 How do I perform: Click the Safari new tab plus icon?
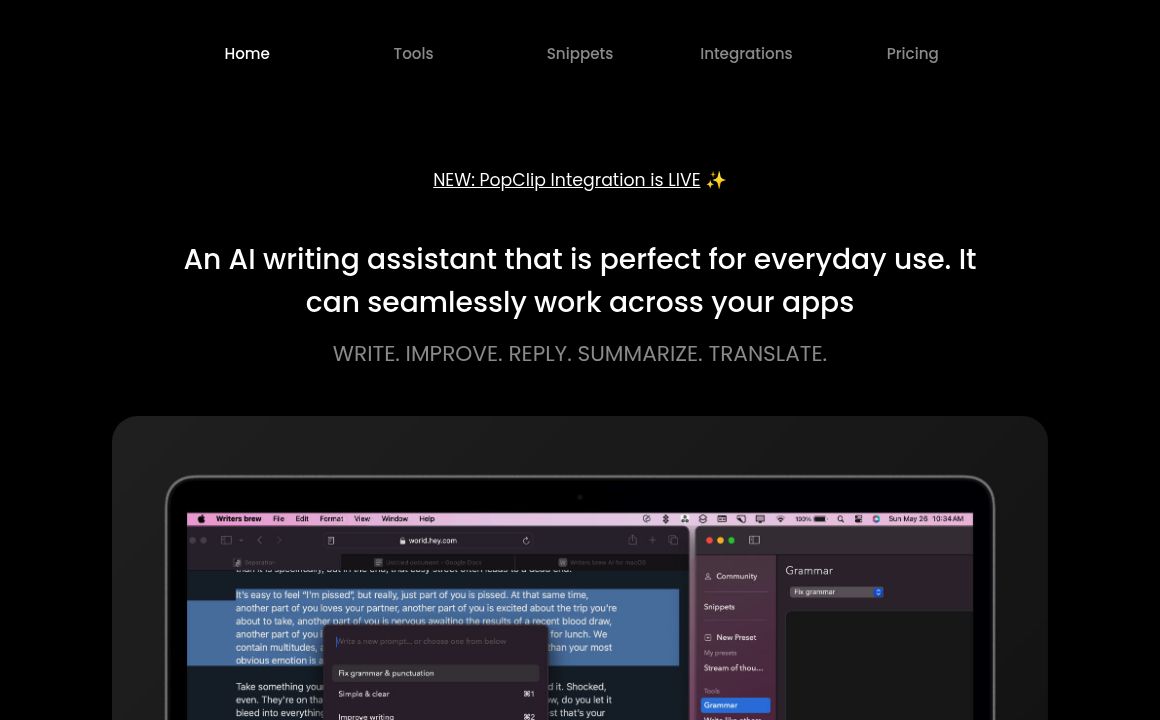[x=653, y=540]
